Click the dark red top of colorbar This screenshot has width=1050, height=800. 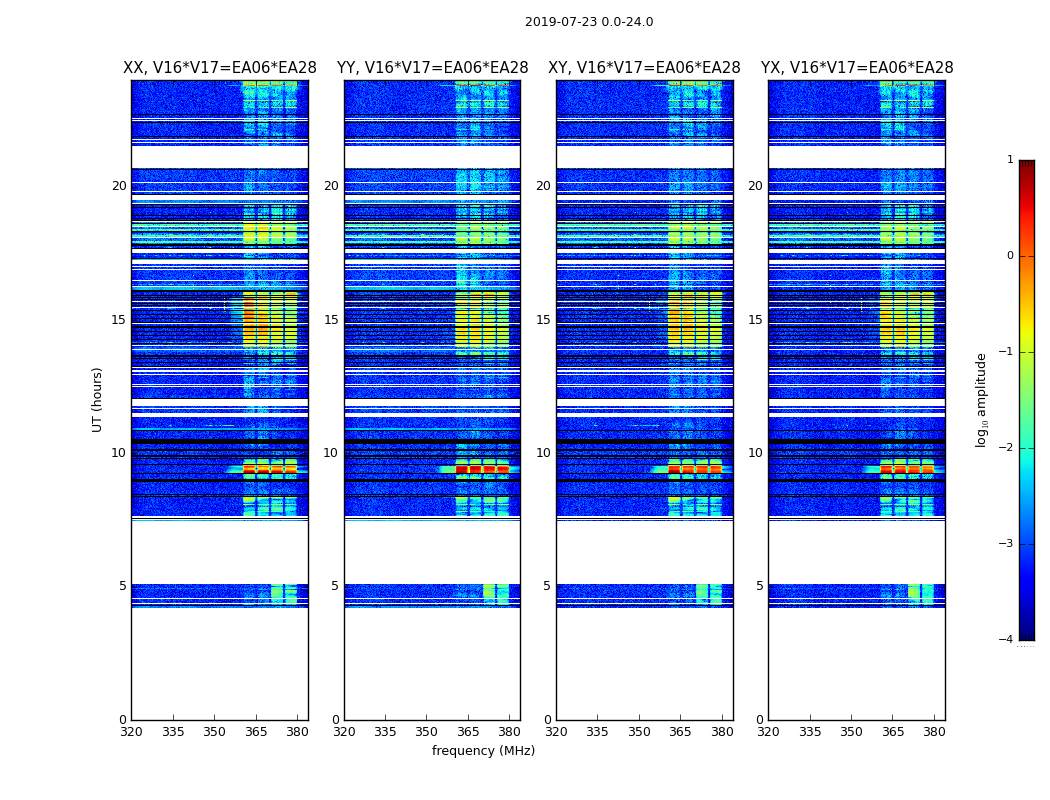pyautogui.click(x=1027, y=169)
